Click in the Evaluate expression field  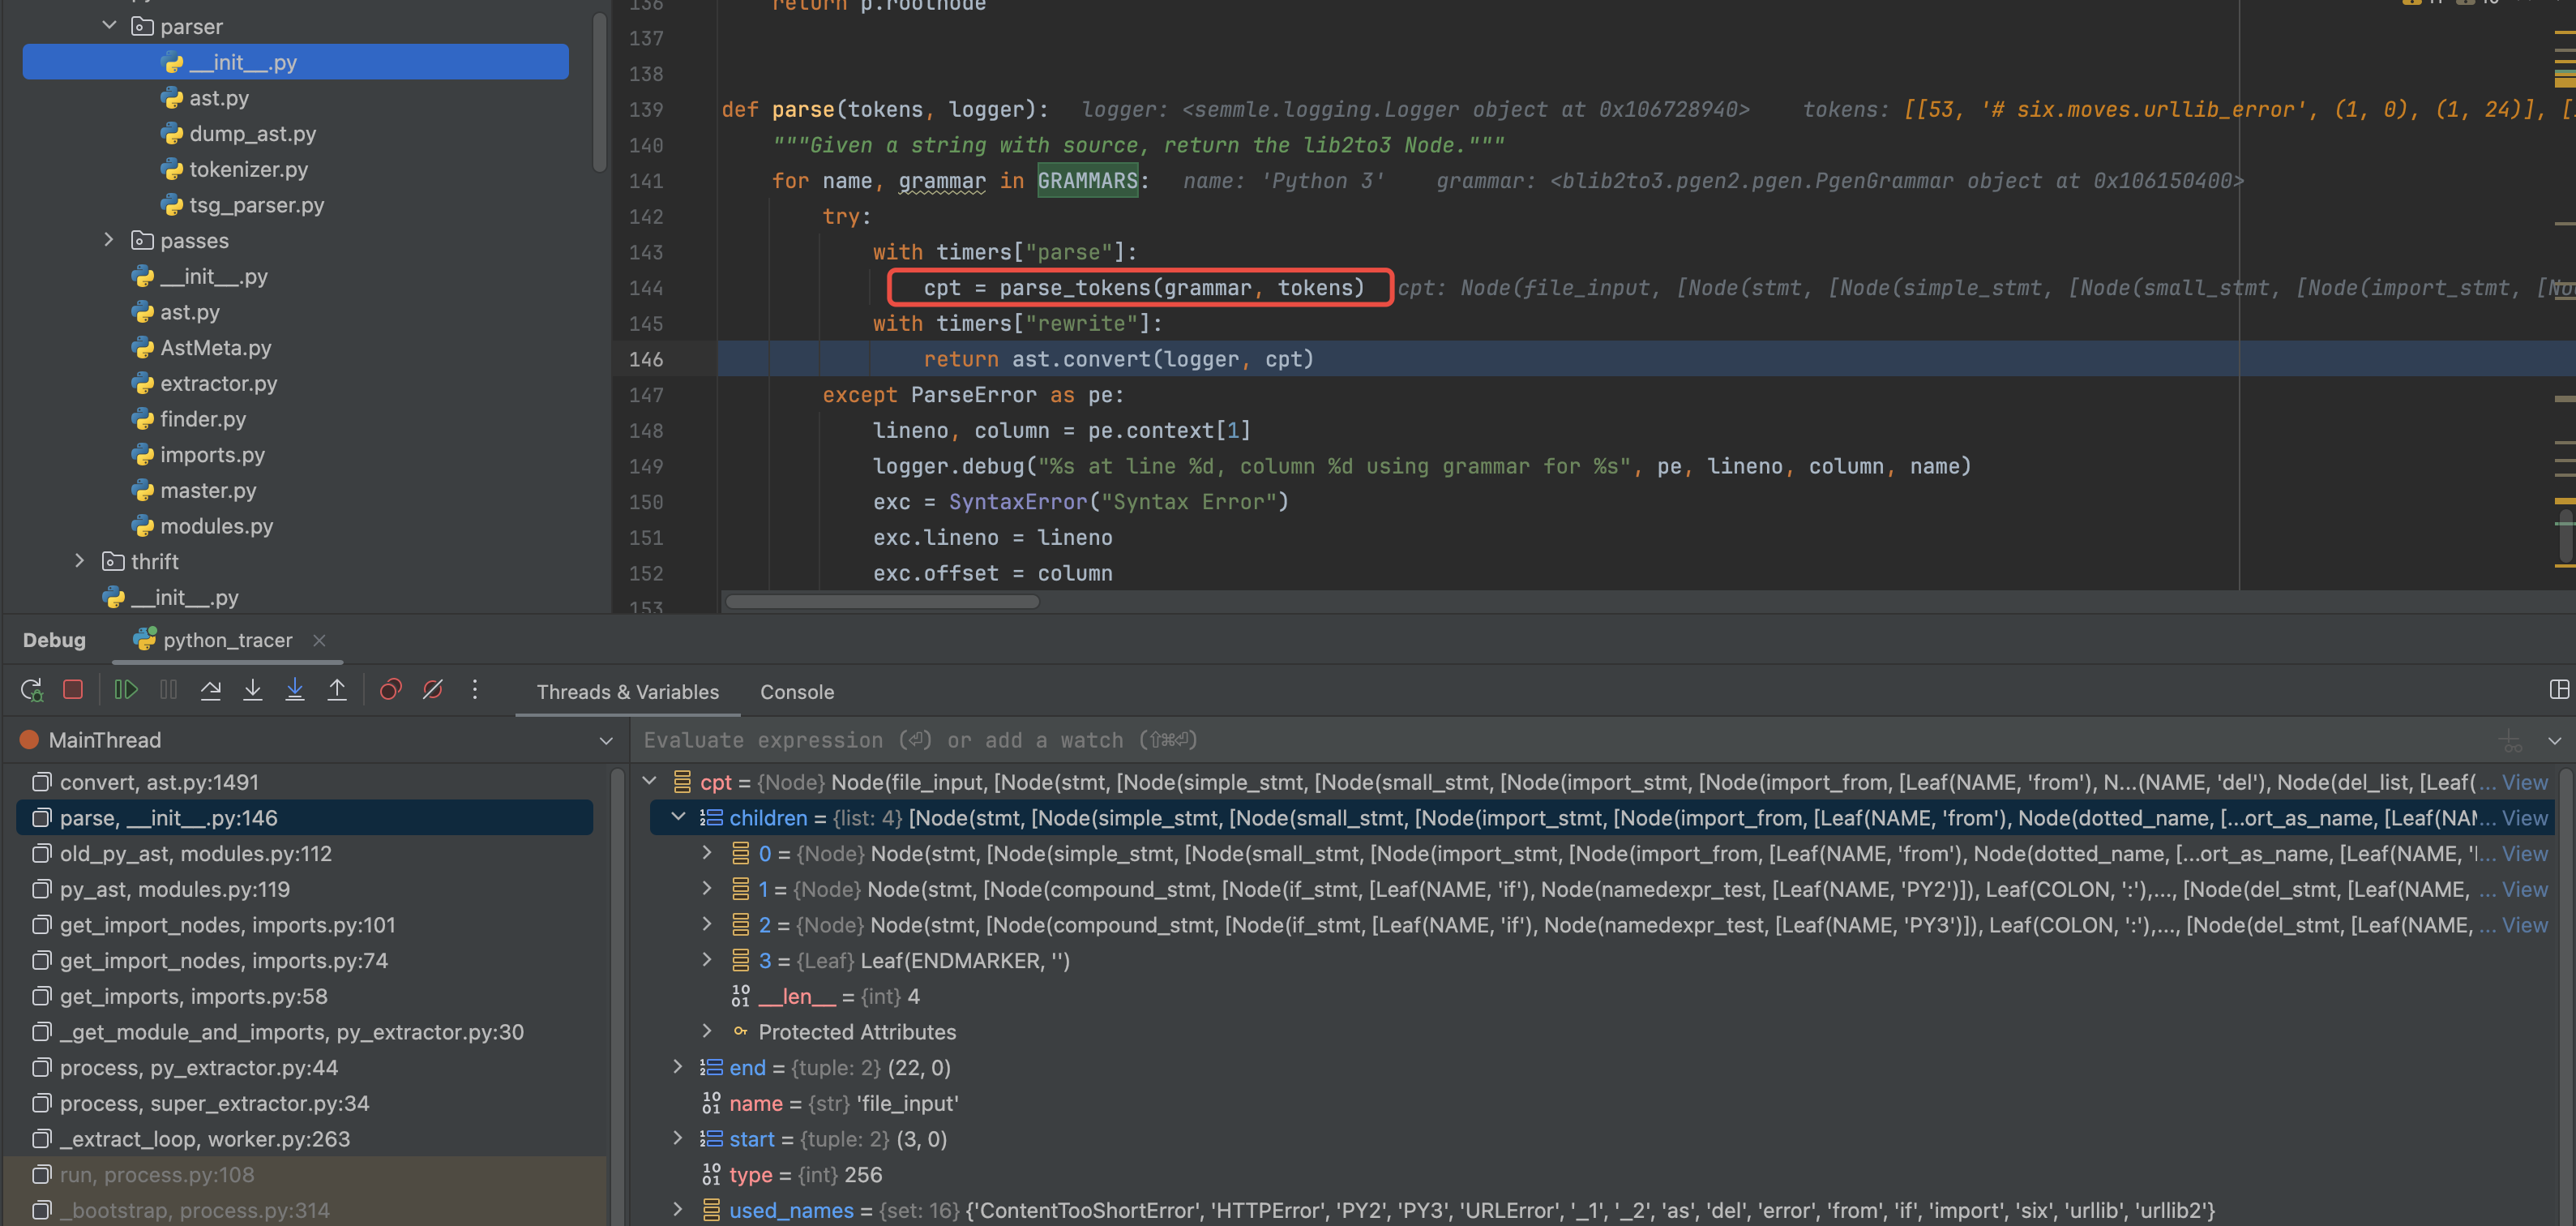click(x=1560, y=741)
